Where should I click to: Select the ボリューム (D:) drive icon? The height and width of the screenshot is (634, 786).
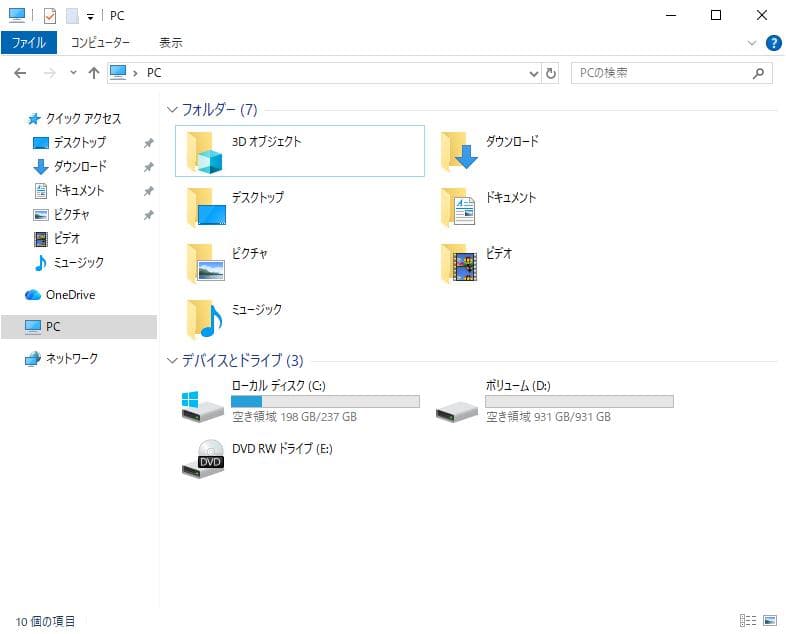click(x=457, y=411)
